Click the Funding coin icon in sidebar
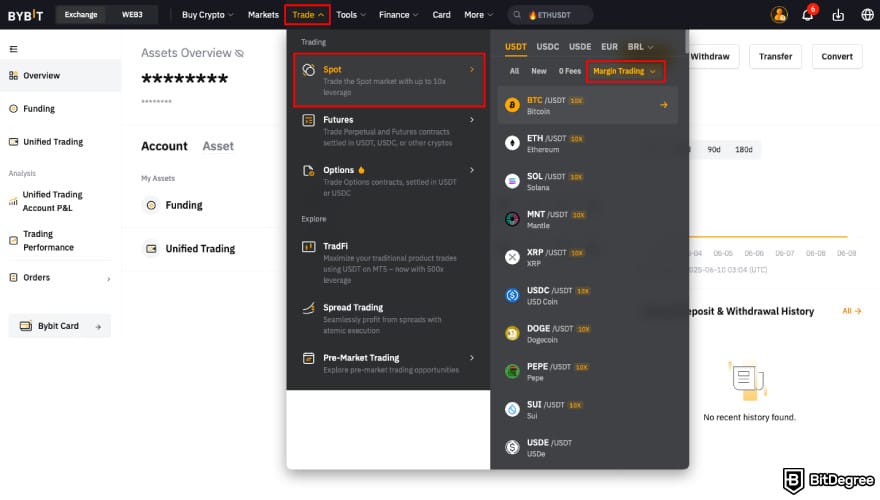This screenshot has width=880, height=500. [x=13, y=109]
